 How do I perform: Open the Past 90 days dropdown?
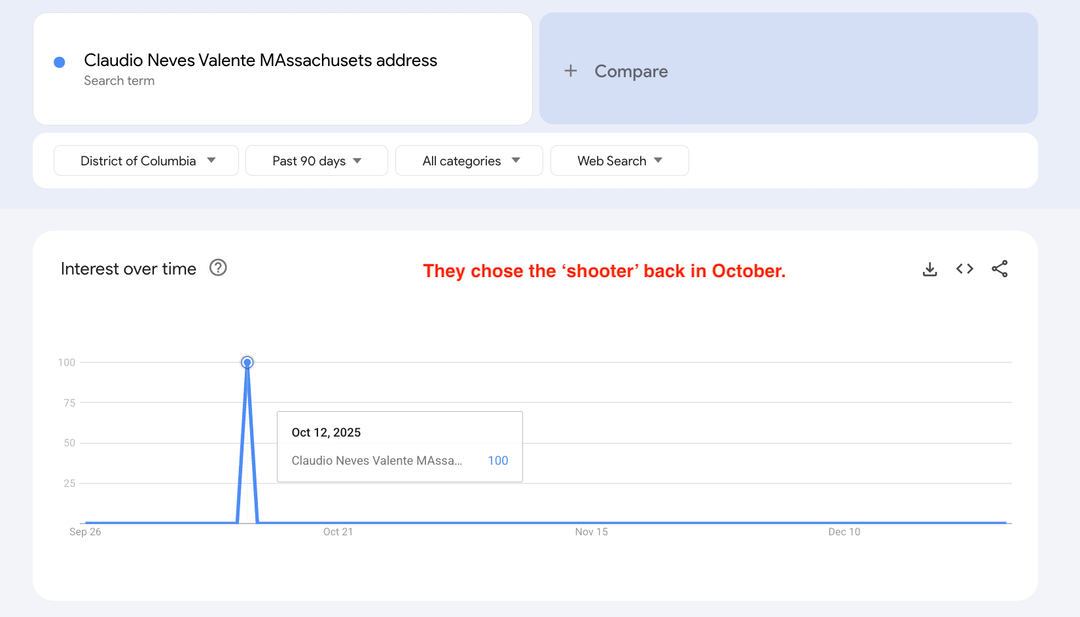click(x=316, y=160)
